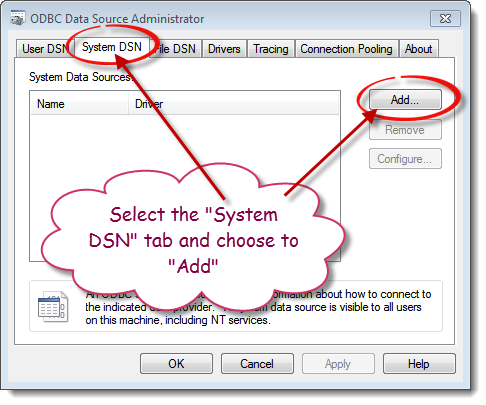Dismiss dialog with Cancel button
This screenshot has height=405, width=486.
click(257, 364)
